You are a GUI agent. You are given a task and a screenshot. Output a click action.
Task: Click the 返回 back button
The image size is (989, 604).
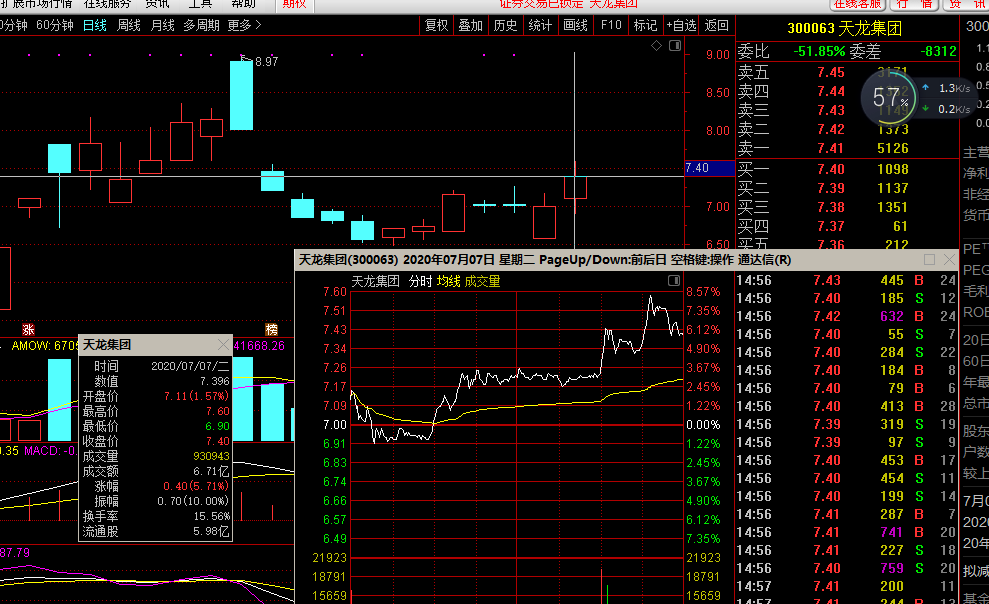[x=717, y=25]
